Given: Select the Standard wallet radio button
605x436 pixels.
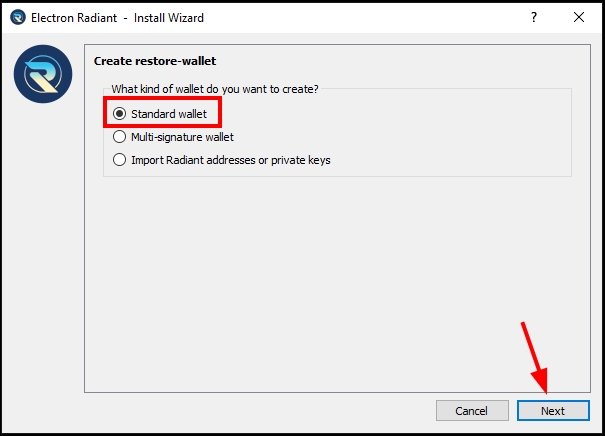Looking at the screenshot, I should pos(121,114).
